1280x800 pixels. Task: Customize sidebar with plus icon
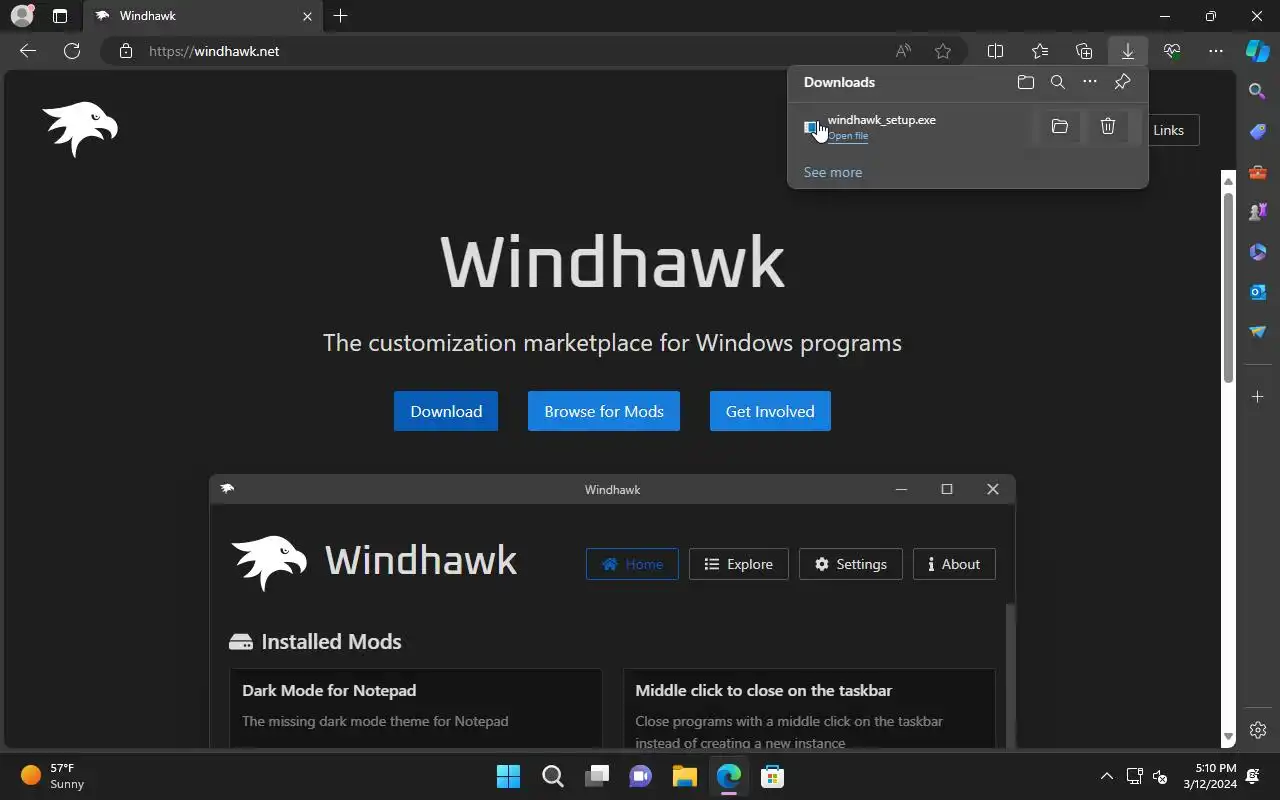pyautogui.click(x=1258, y=397)
